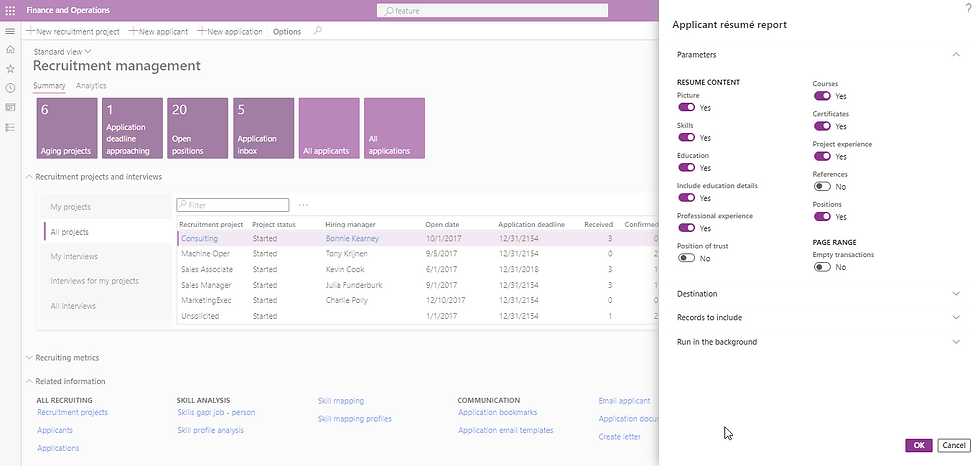This screenshot has width=980, height=466.
Task: Go to Home in sidebar
Action: (x=10, y=49)
